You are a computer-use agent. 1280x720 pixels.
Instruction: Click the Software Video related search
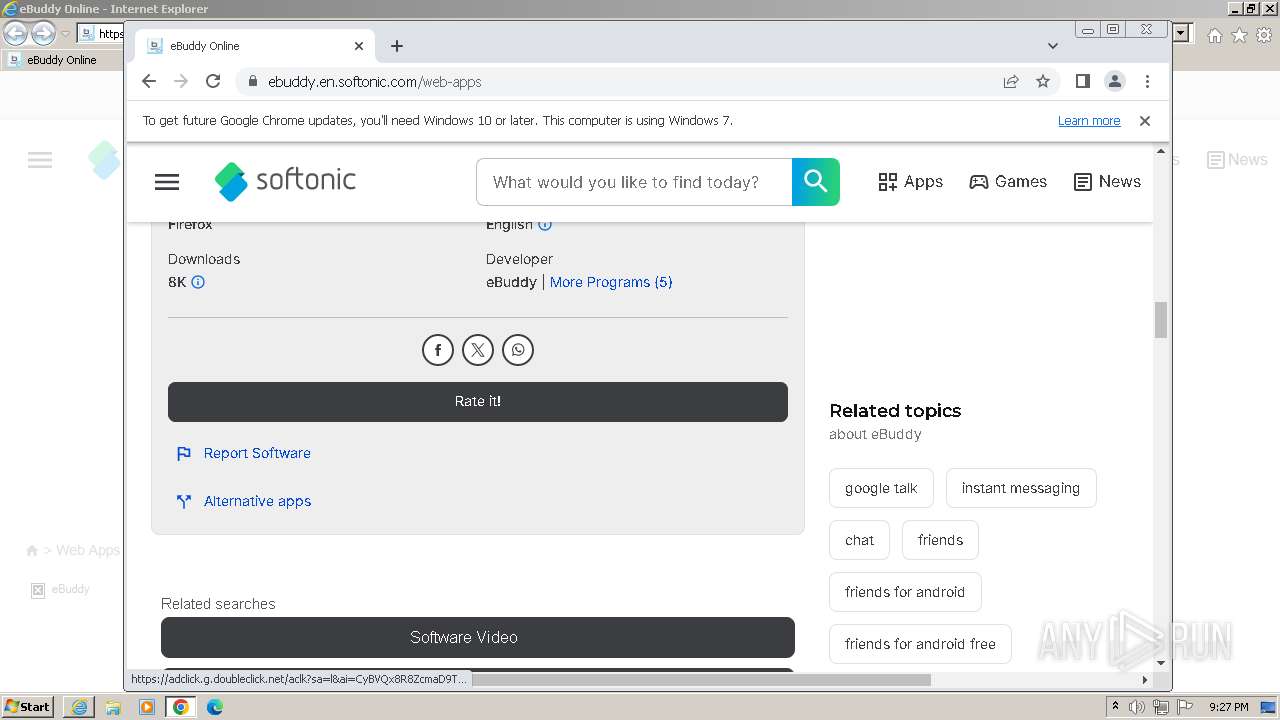(478, 637)
